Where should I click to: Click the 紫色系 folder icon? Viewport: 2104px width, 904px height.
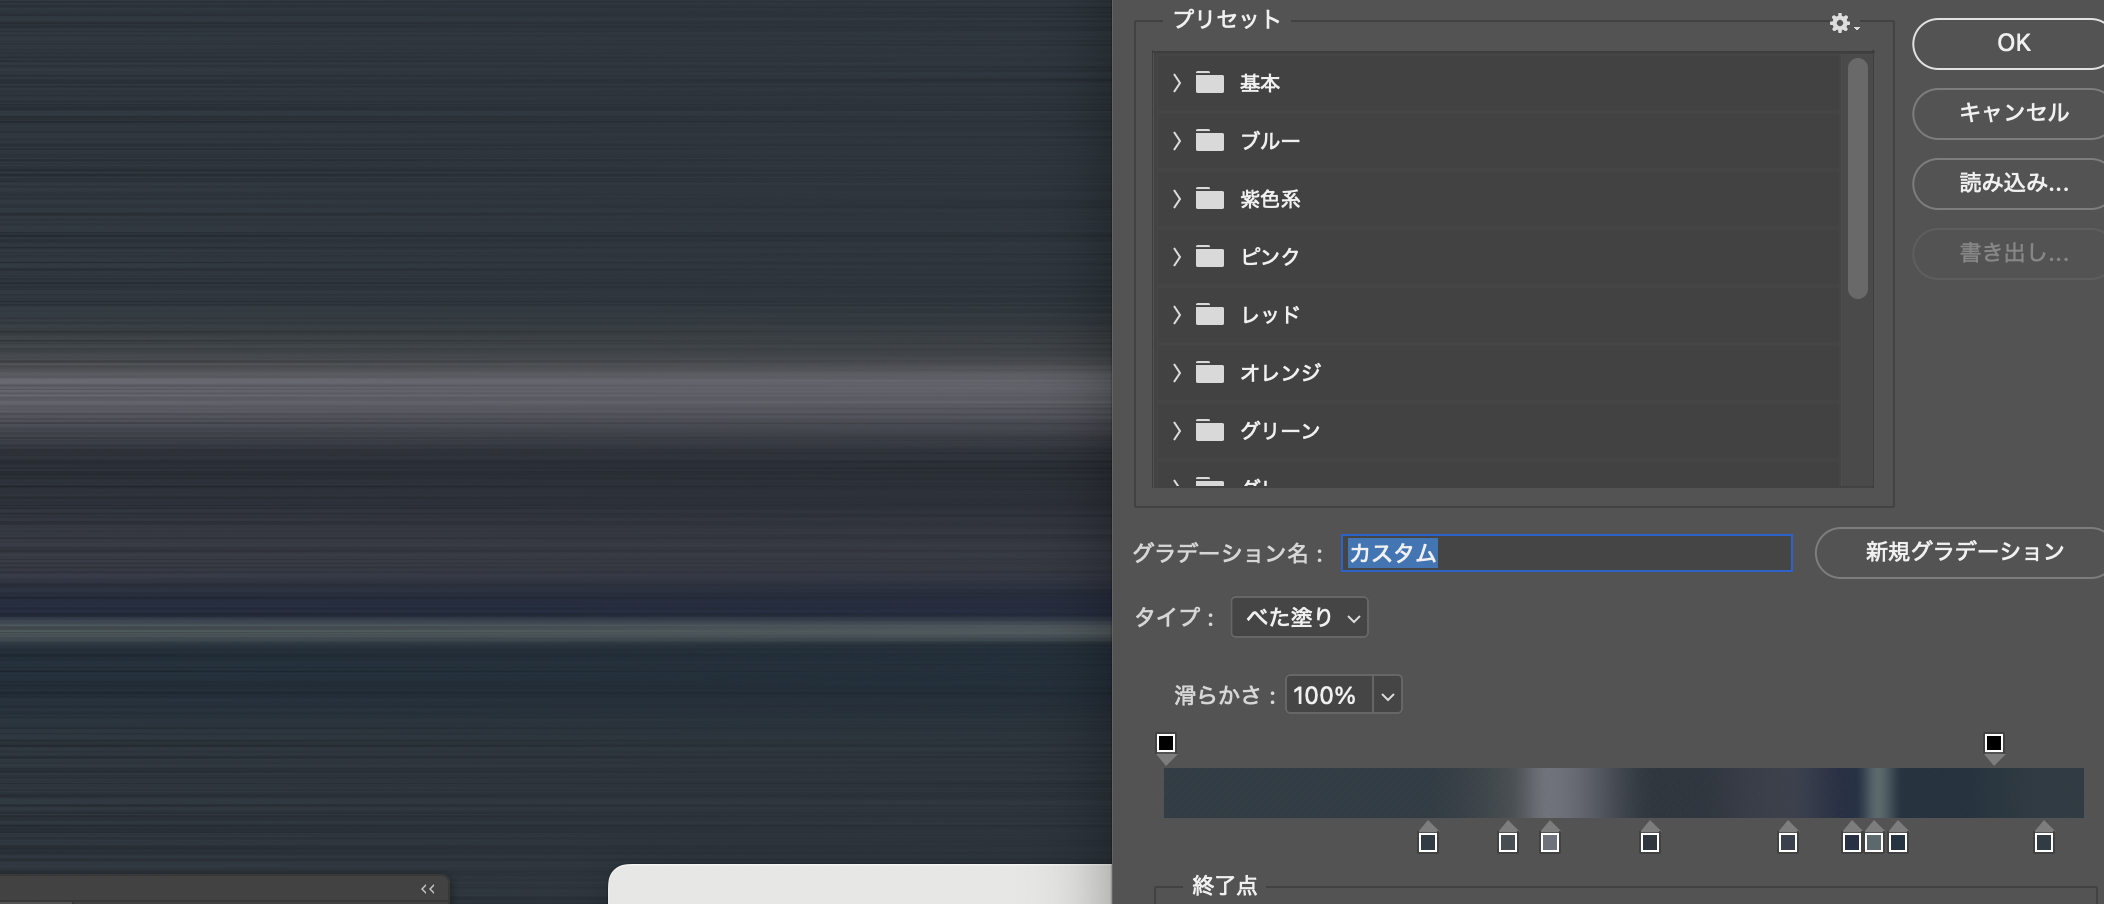pyautogui.click(x=1210, y=199)
